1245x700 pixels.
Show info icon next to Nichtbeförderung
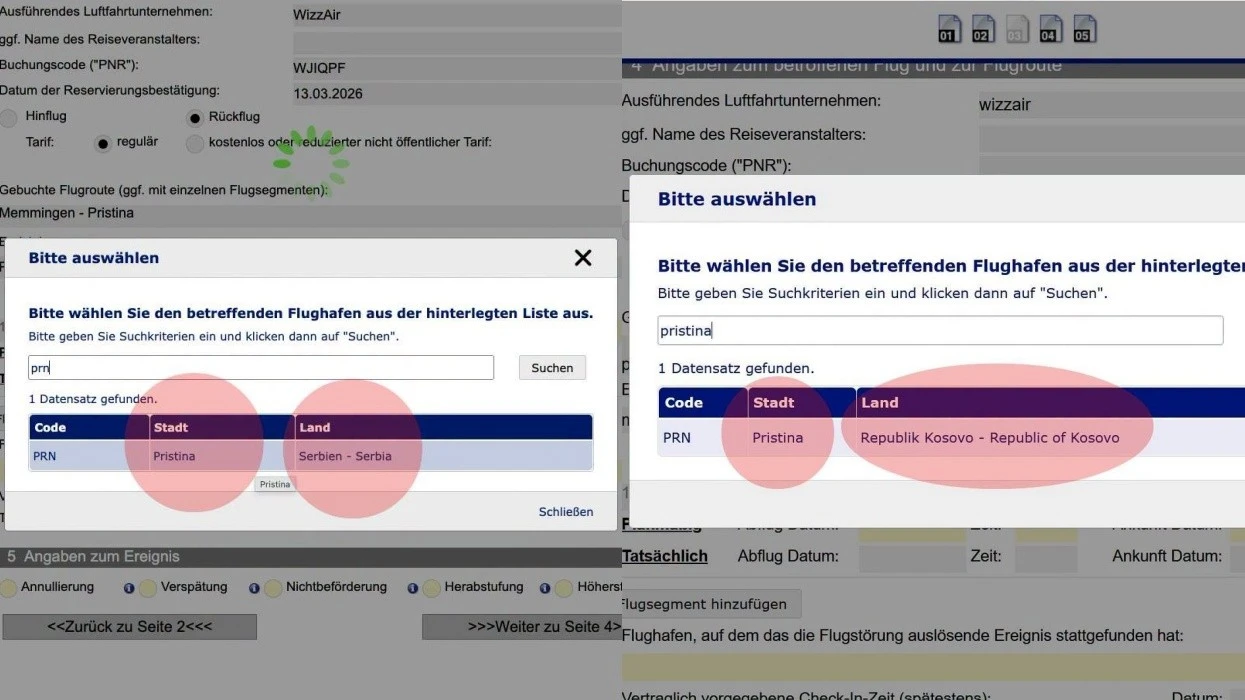pos(413,588)
